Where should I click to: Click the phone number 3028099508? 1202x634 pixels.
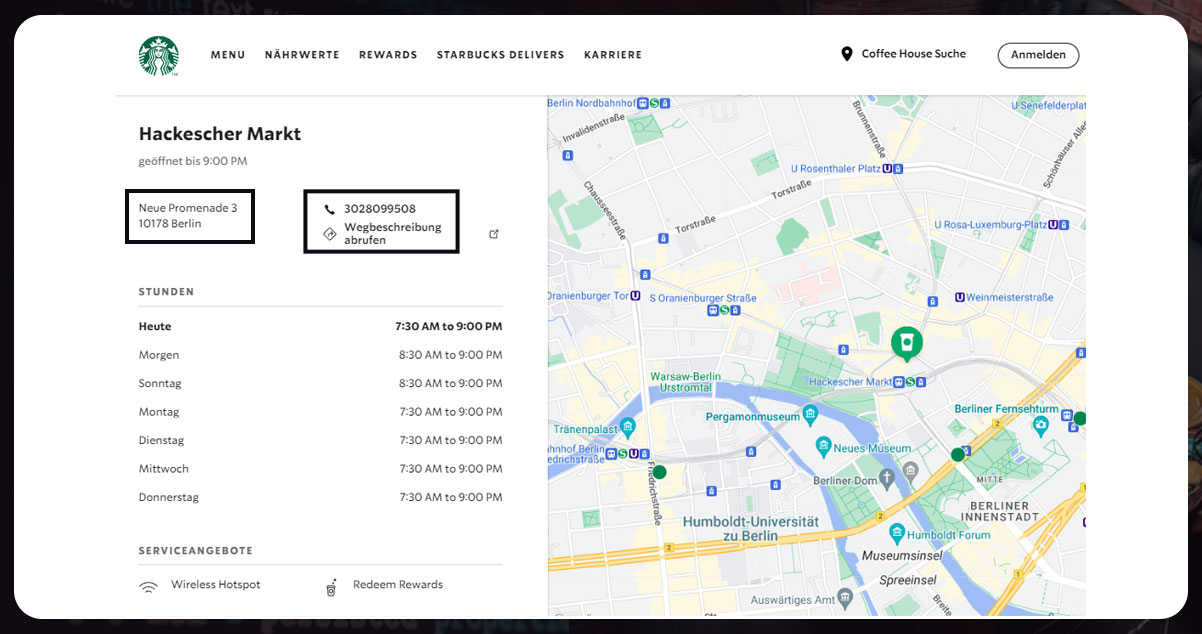pos(380,209)
